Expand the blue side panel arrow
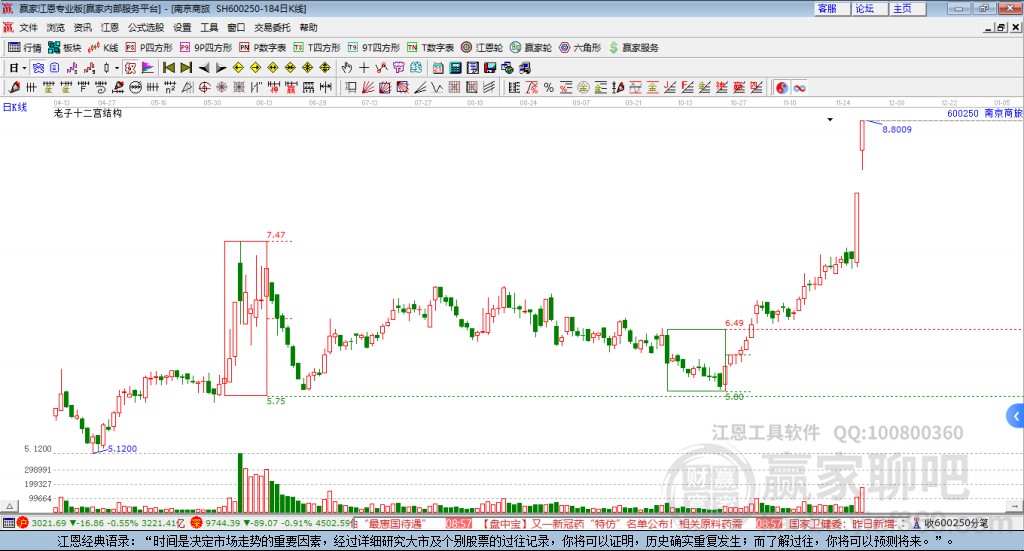 point(1016,416)
